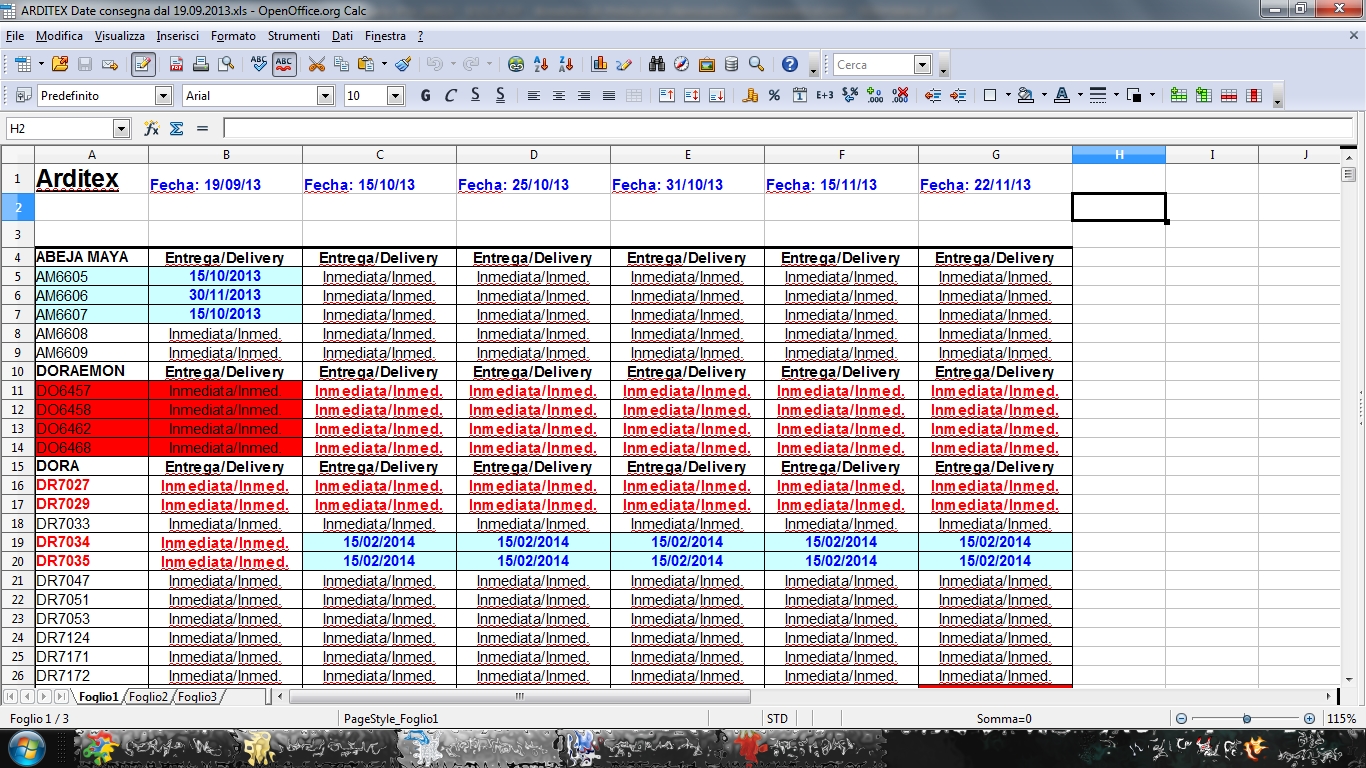Open the Visualizza menu
This screenshot has height=768, width=1366.
pos(120,36)
